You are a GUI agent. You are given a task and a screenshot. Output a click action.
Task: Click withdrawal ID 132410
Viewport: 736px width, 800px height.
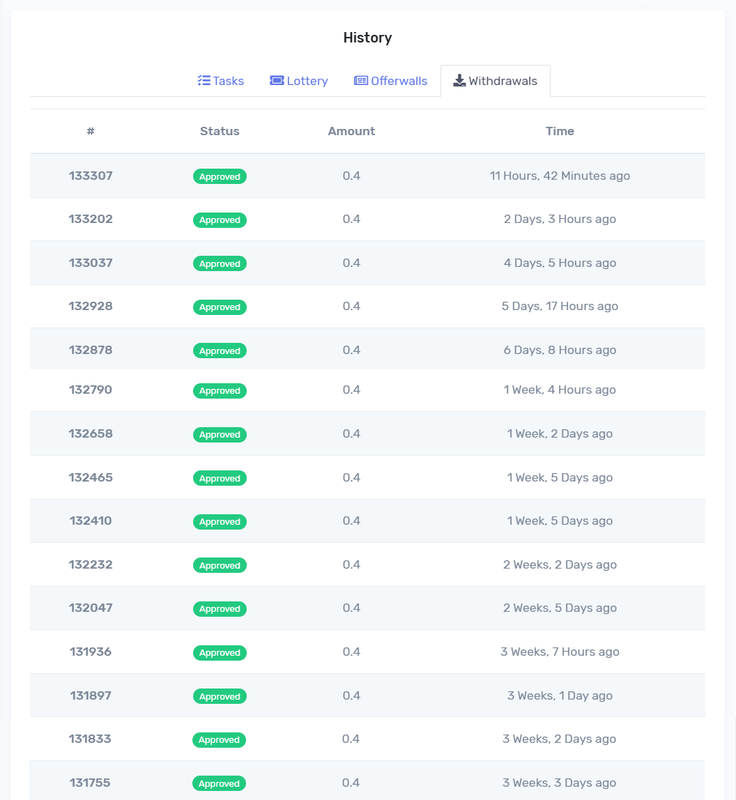[x=90, y=521]
